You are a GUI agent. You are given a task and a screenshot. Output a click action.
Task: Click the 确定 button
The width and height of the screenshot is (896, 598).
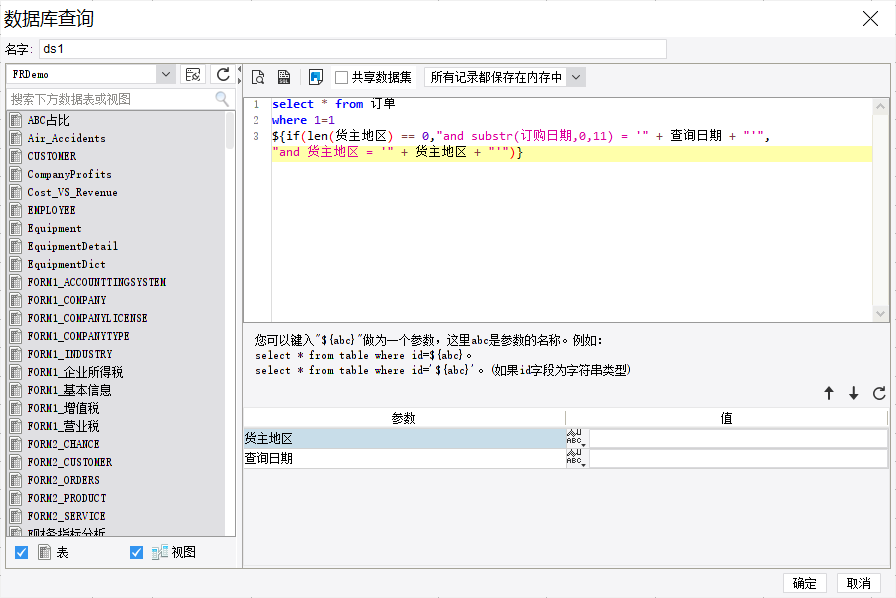tap(804, 583)
